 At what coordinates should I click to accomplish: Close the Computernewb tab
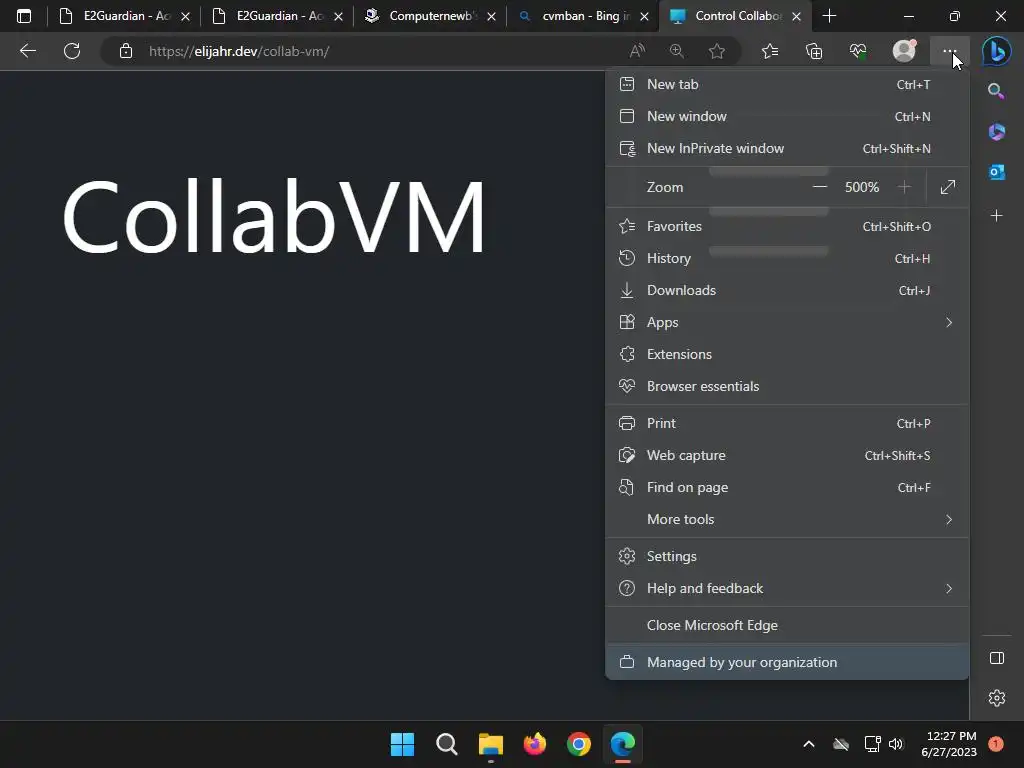(x=491, y=16)
